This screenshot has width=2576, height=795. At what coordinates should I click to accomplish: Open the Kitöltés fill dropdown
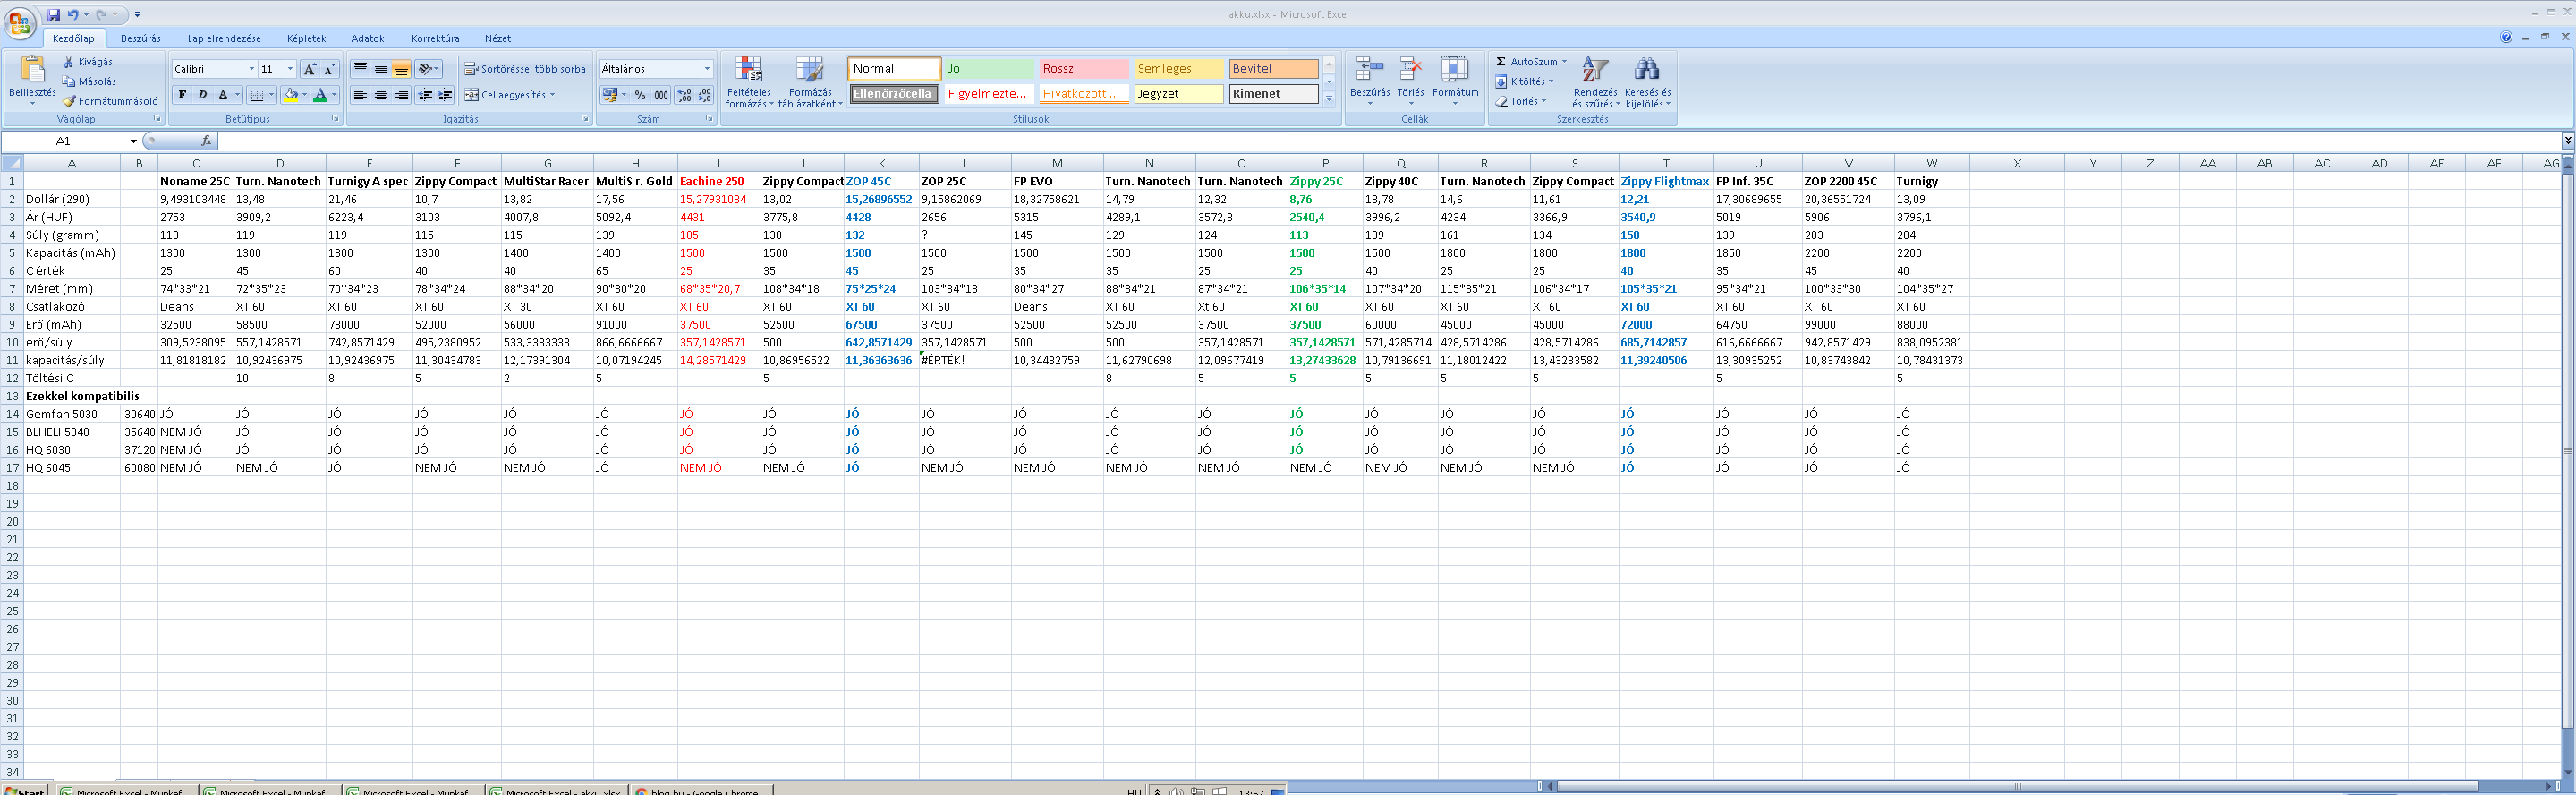[x=1524, y=82]
